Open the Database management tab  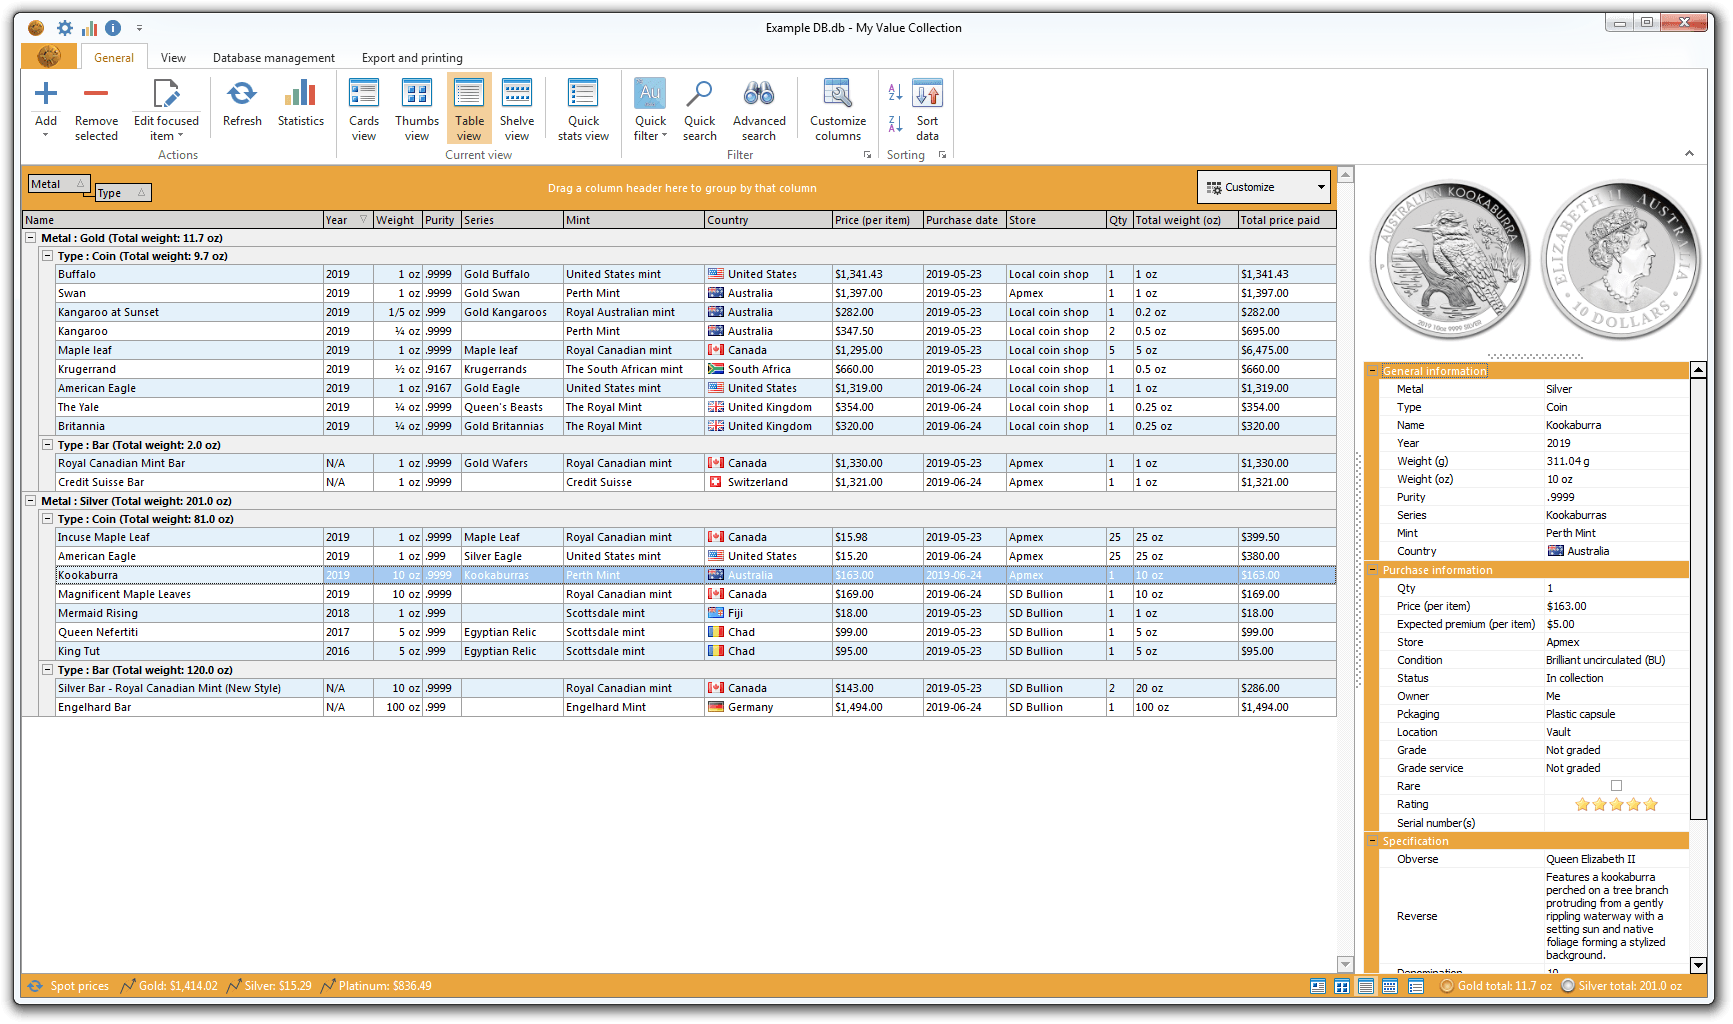pyautogui.click(x=273, y=58)
